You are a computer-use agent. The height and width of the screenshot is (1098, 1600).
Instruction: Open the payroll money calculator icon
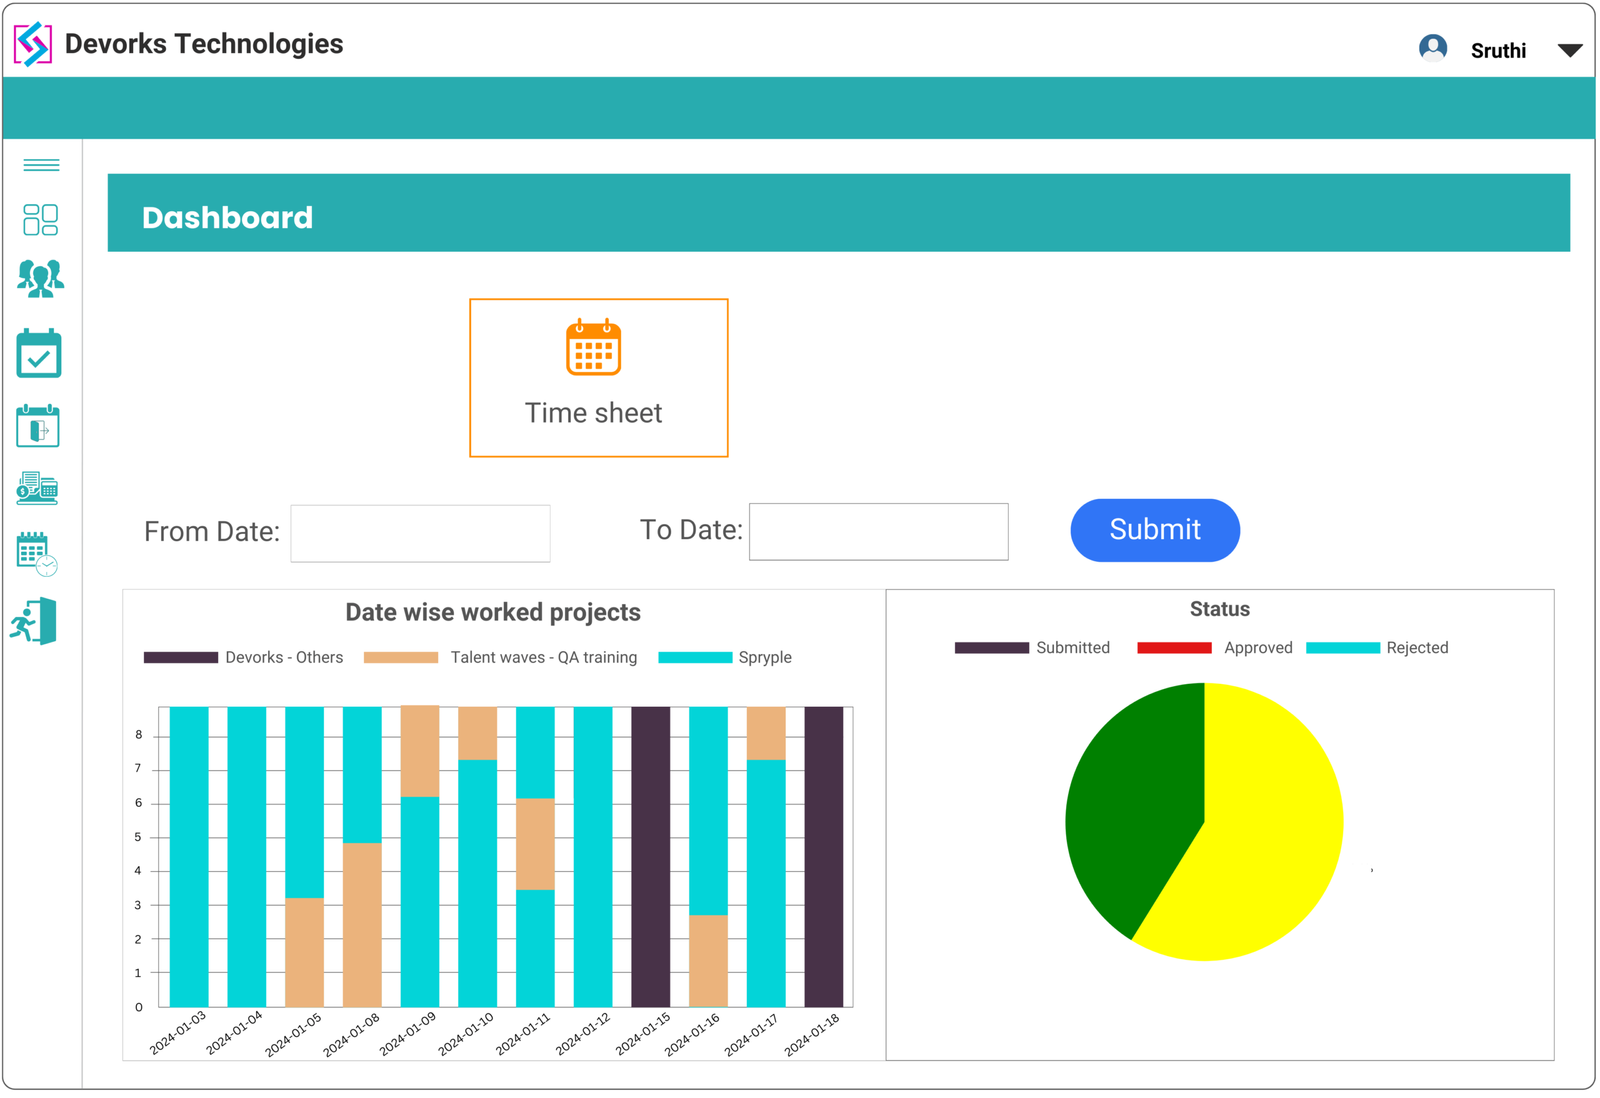click(38, 489)
